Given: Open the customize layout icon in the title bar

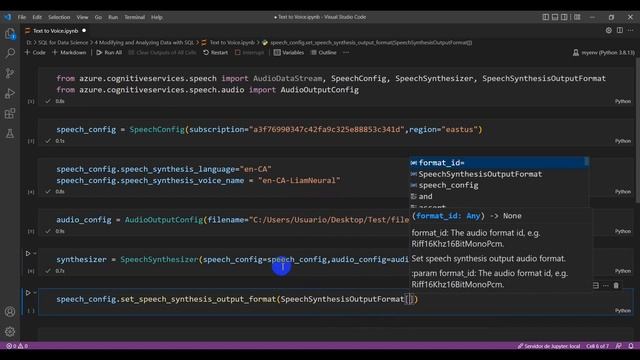Looking at the screenshot, I should click(577, 17).
